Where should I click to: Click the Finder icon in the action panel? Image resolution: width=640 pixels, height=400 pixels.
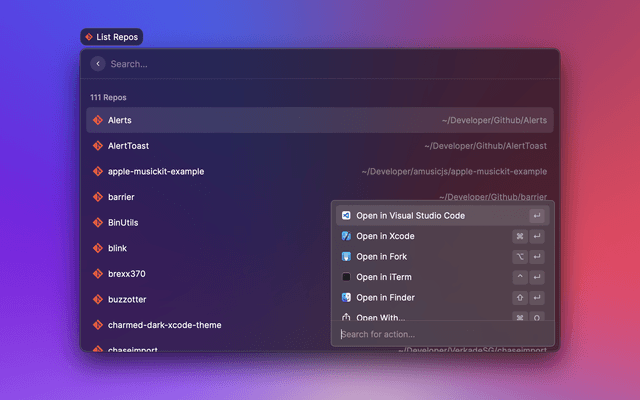(x=346, y=298)
